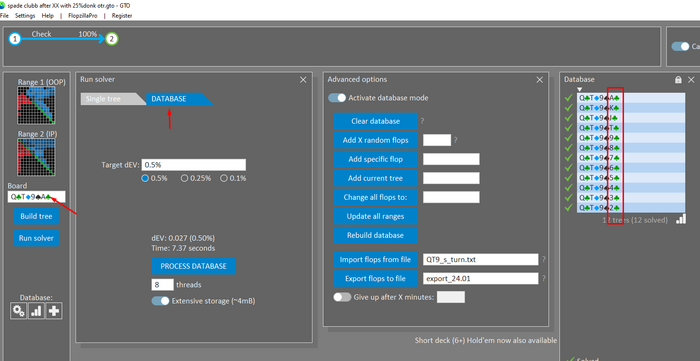Select the 0.25% target dEV radio button

pos(184,178)
